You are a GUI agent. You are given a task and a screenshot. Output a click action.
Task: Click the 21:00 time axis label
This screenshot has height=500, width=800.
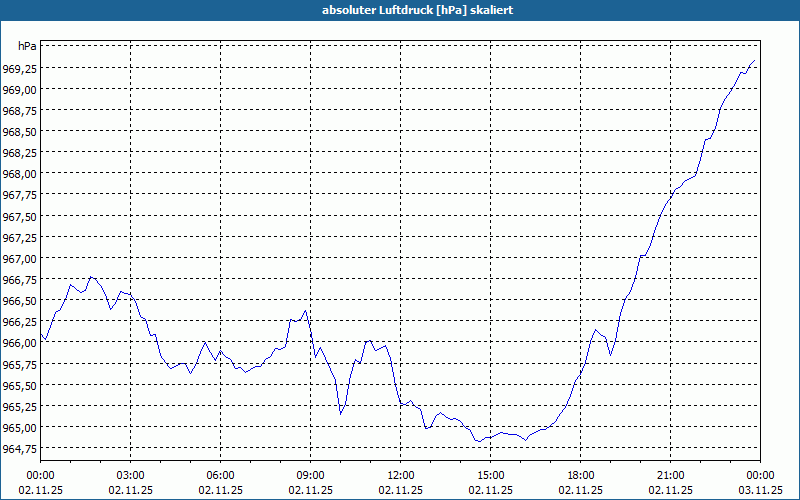pos(670,476)
